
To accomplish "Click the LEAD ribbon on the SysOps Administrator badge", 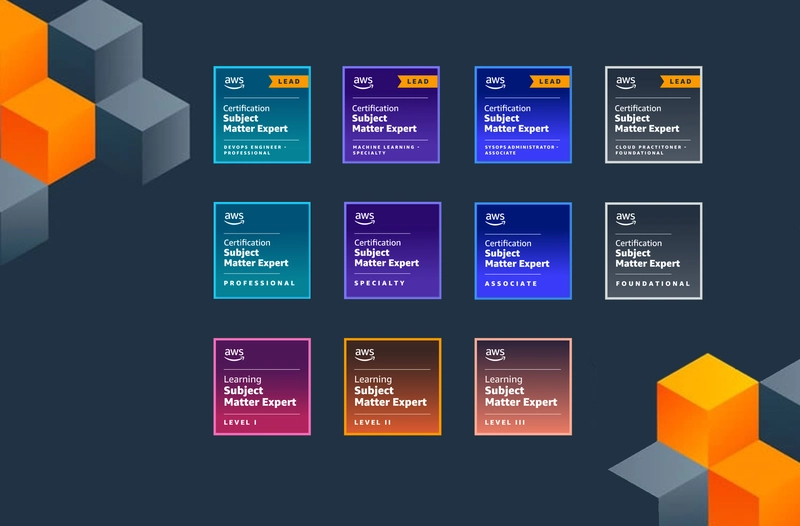I will click(548, 82).
